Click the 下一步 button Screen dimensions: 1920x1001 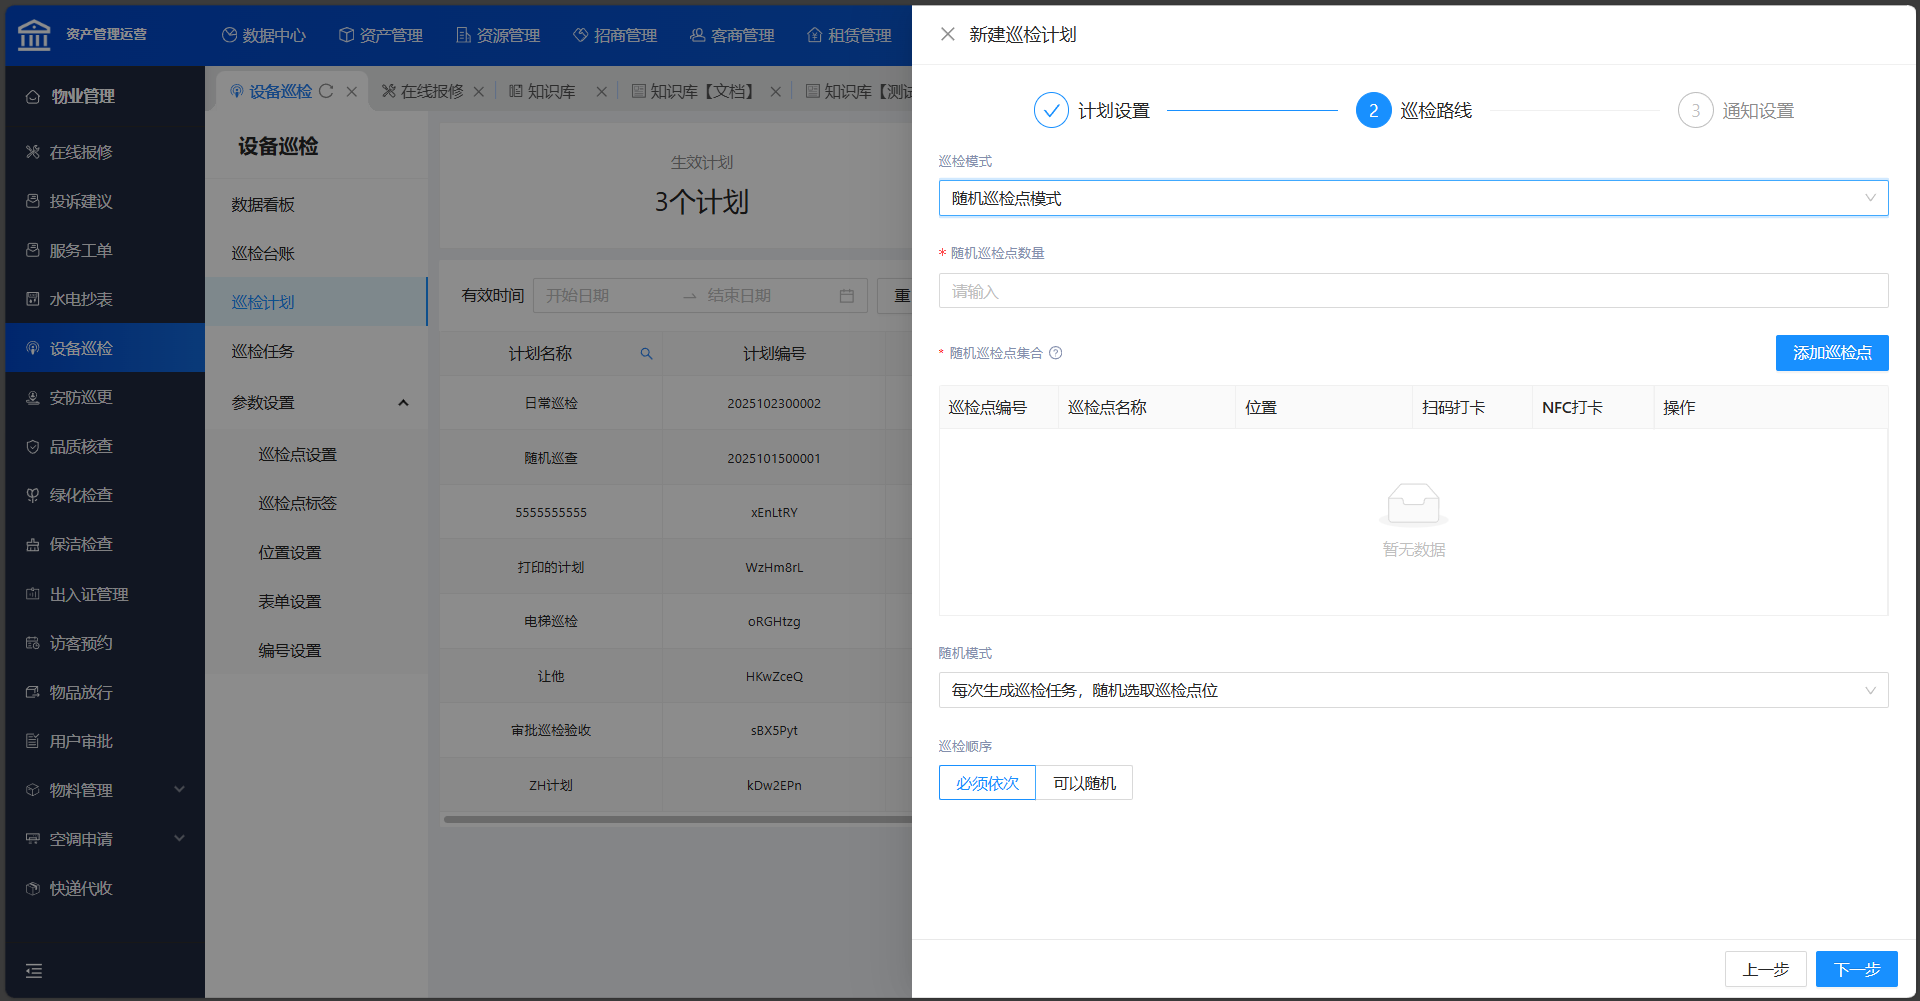pyautogui.click(x=1856, y=969)
